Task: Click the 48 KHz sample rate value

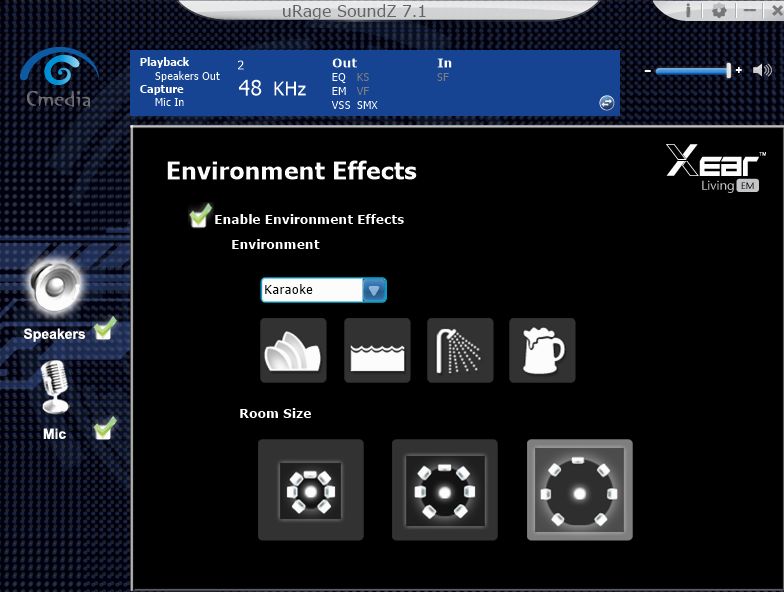Action: click(272, 88)
